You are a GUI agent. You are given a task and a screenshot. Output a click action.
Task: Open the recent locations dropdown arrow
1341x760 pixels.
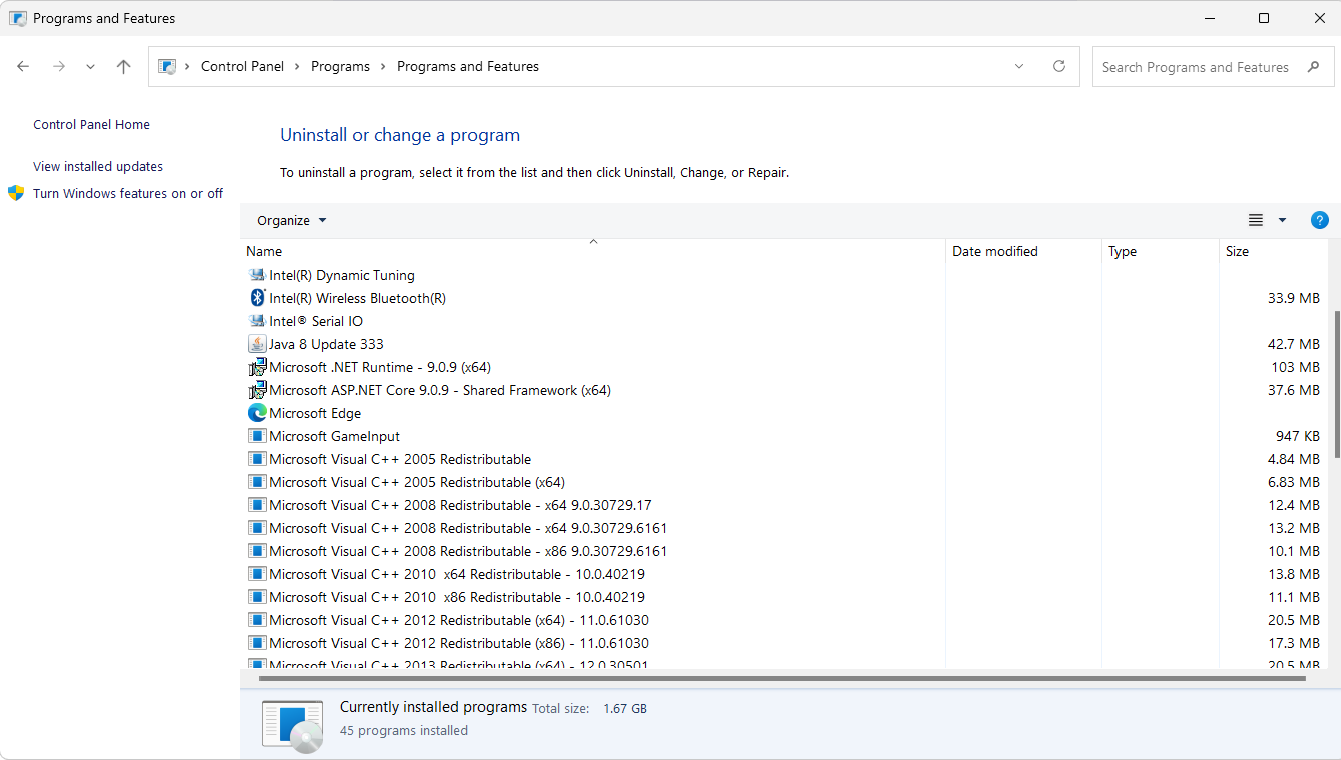pos(90,67)
